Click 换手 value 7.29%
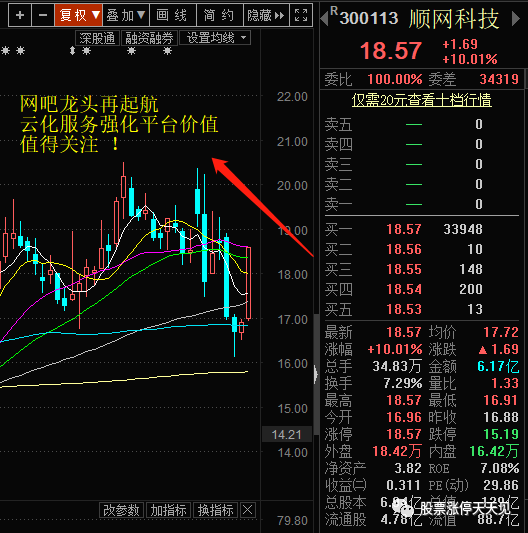 click(403, 383)
